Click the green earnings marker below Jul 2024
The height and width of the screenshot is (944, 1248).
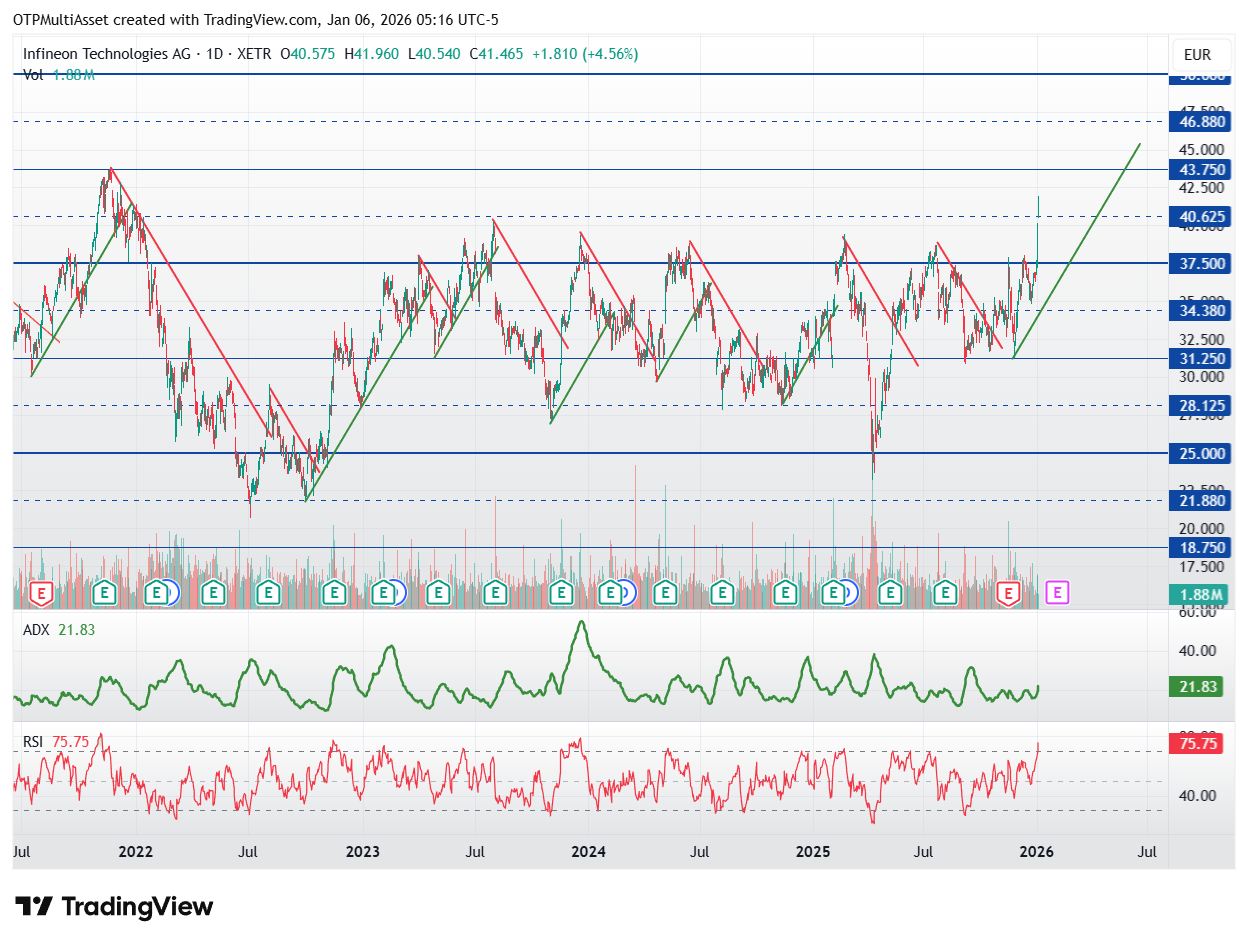pos(723,593)
